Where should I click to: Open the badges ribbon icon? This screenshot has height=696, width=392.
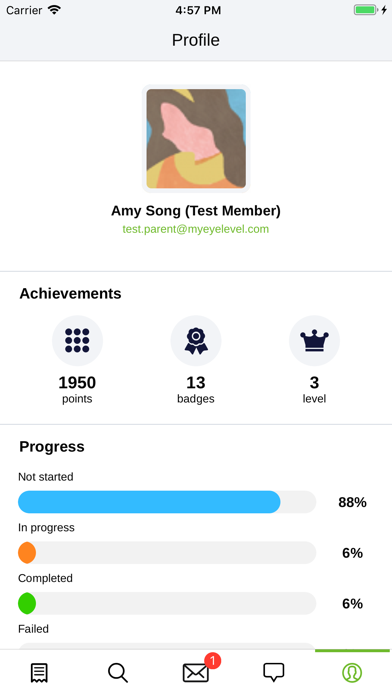click(196, 340)
